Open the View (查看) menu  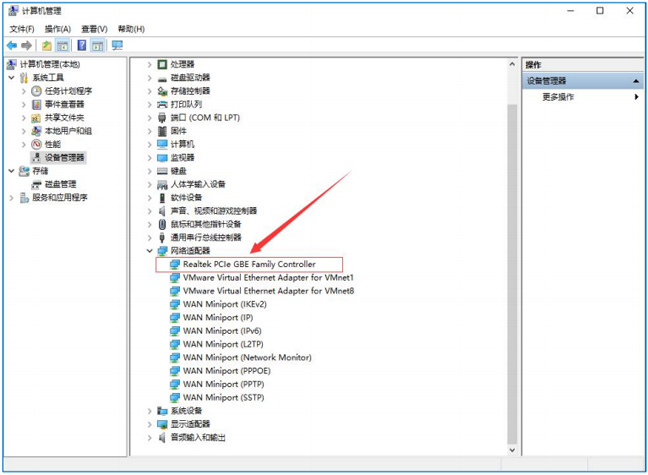94,29
